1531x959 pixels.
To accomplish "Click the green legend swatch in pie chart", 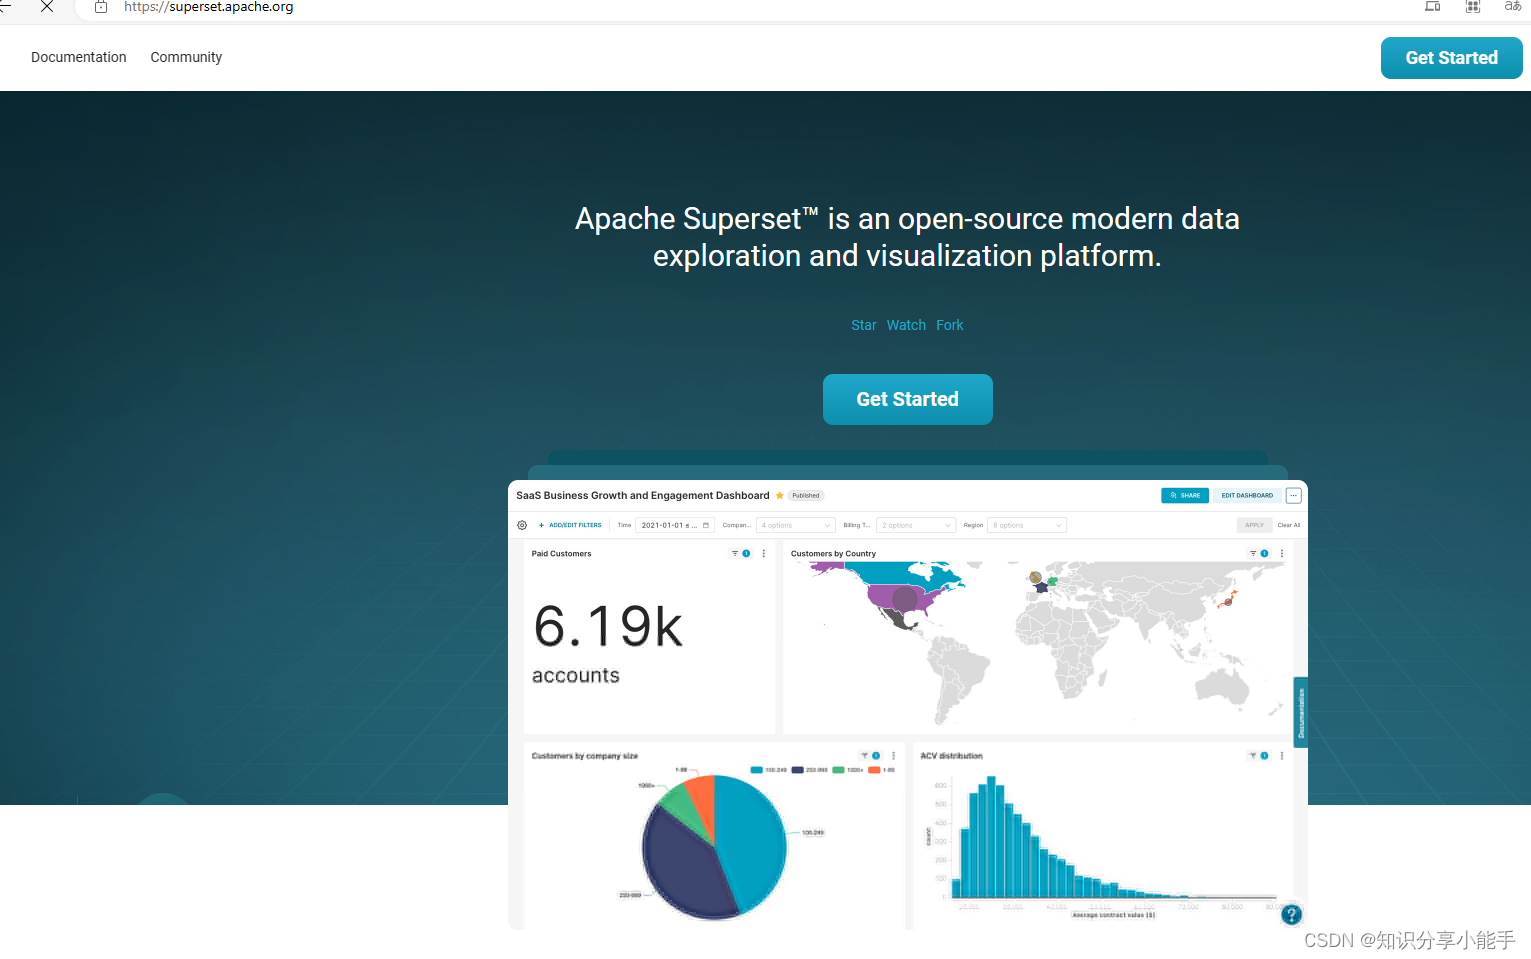I will tap(838, 770).
